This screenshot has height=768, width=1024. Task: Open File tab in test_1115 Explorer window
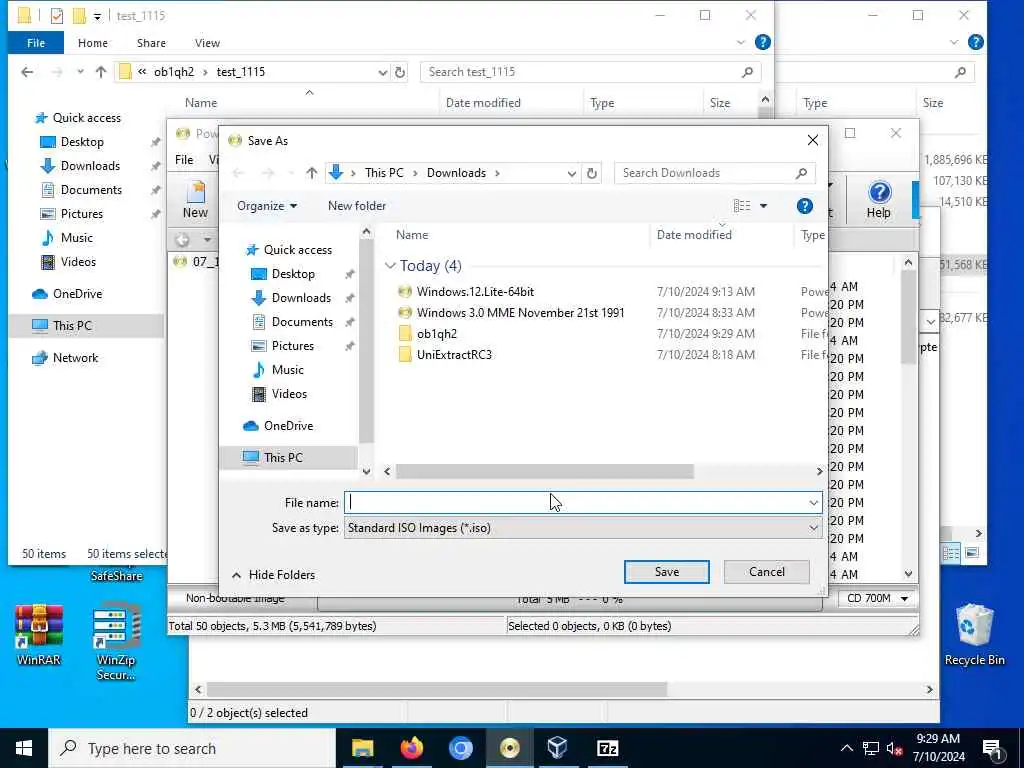(x=36, y=42)
